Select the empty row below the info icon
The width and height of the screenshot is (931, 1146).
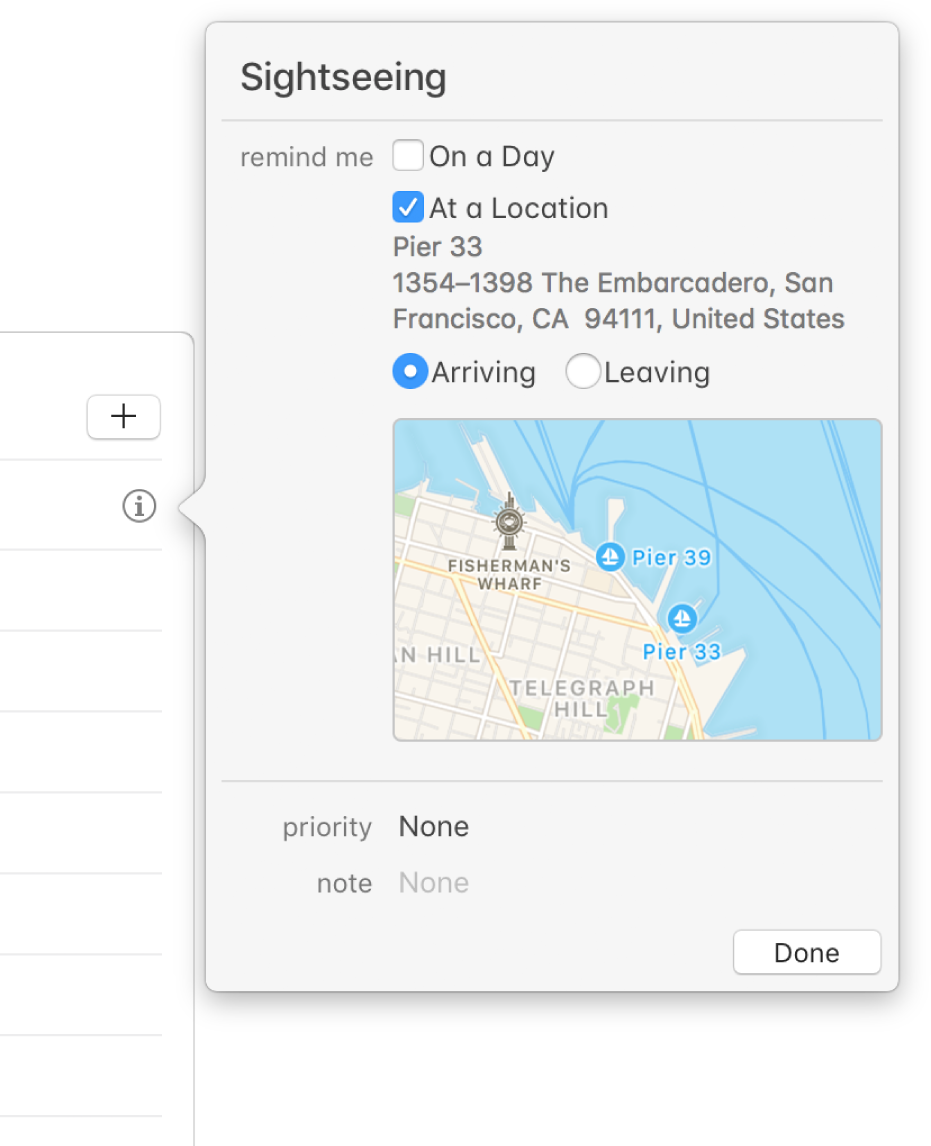click(81, 590)
